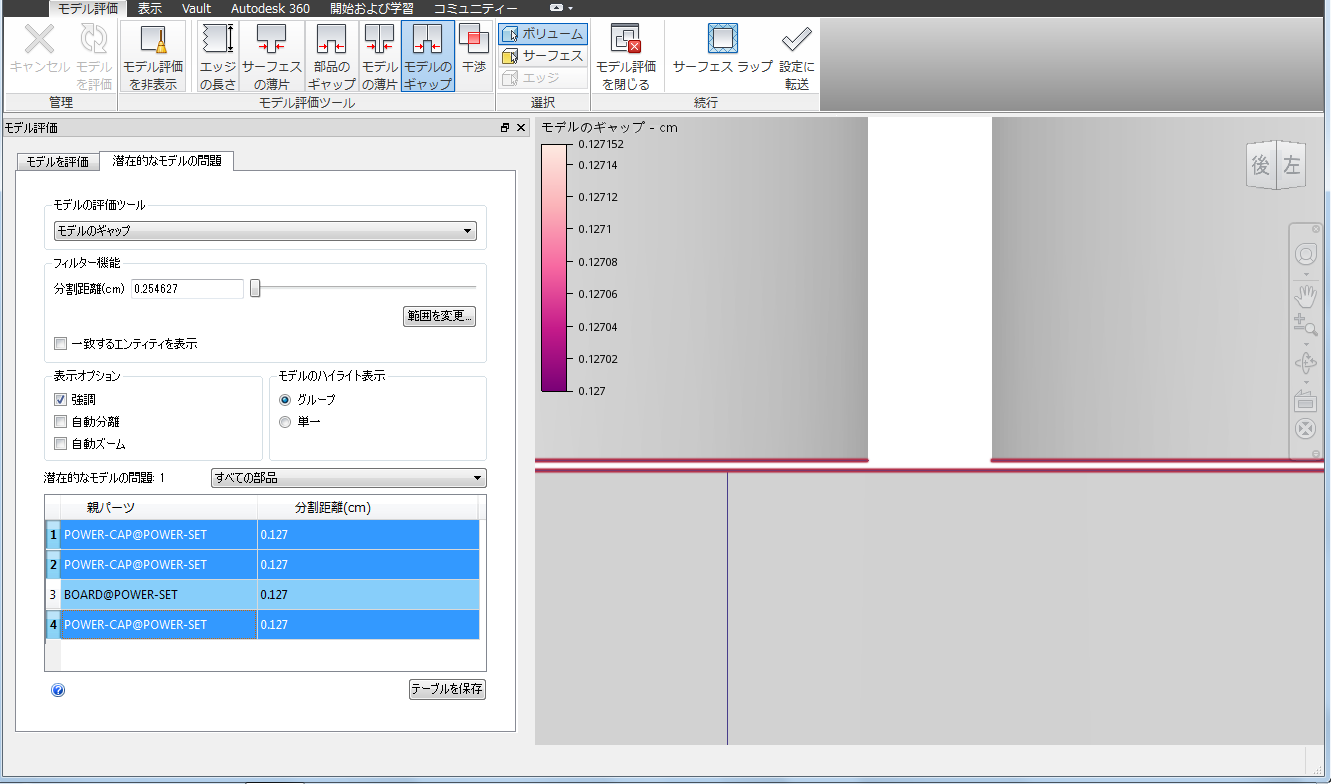Select row 3 BOARD@POWER-SET

(x=262, y=595)
